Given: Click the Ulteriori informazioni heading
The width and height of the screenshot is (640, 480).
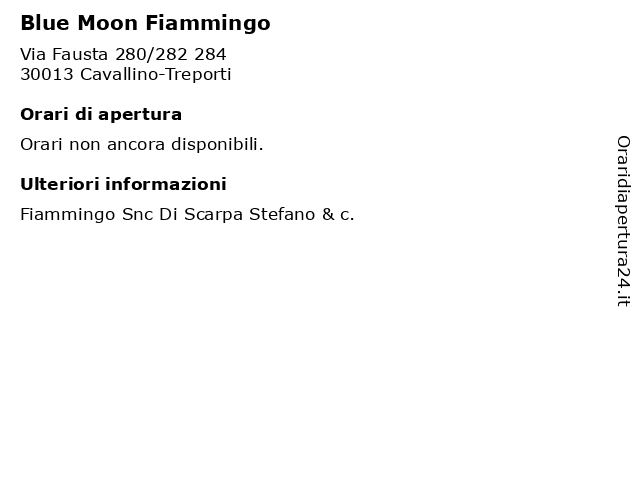Looking at the screenshot, I should (123, 184).
